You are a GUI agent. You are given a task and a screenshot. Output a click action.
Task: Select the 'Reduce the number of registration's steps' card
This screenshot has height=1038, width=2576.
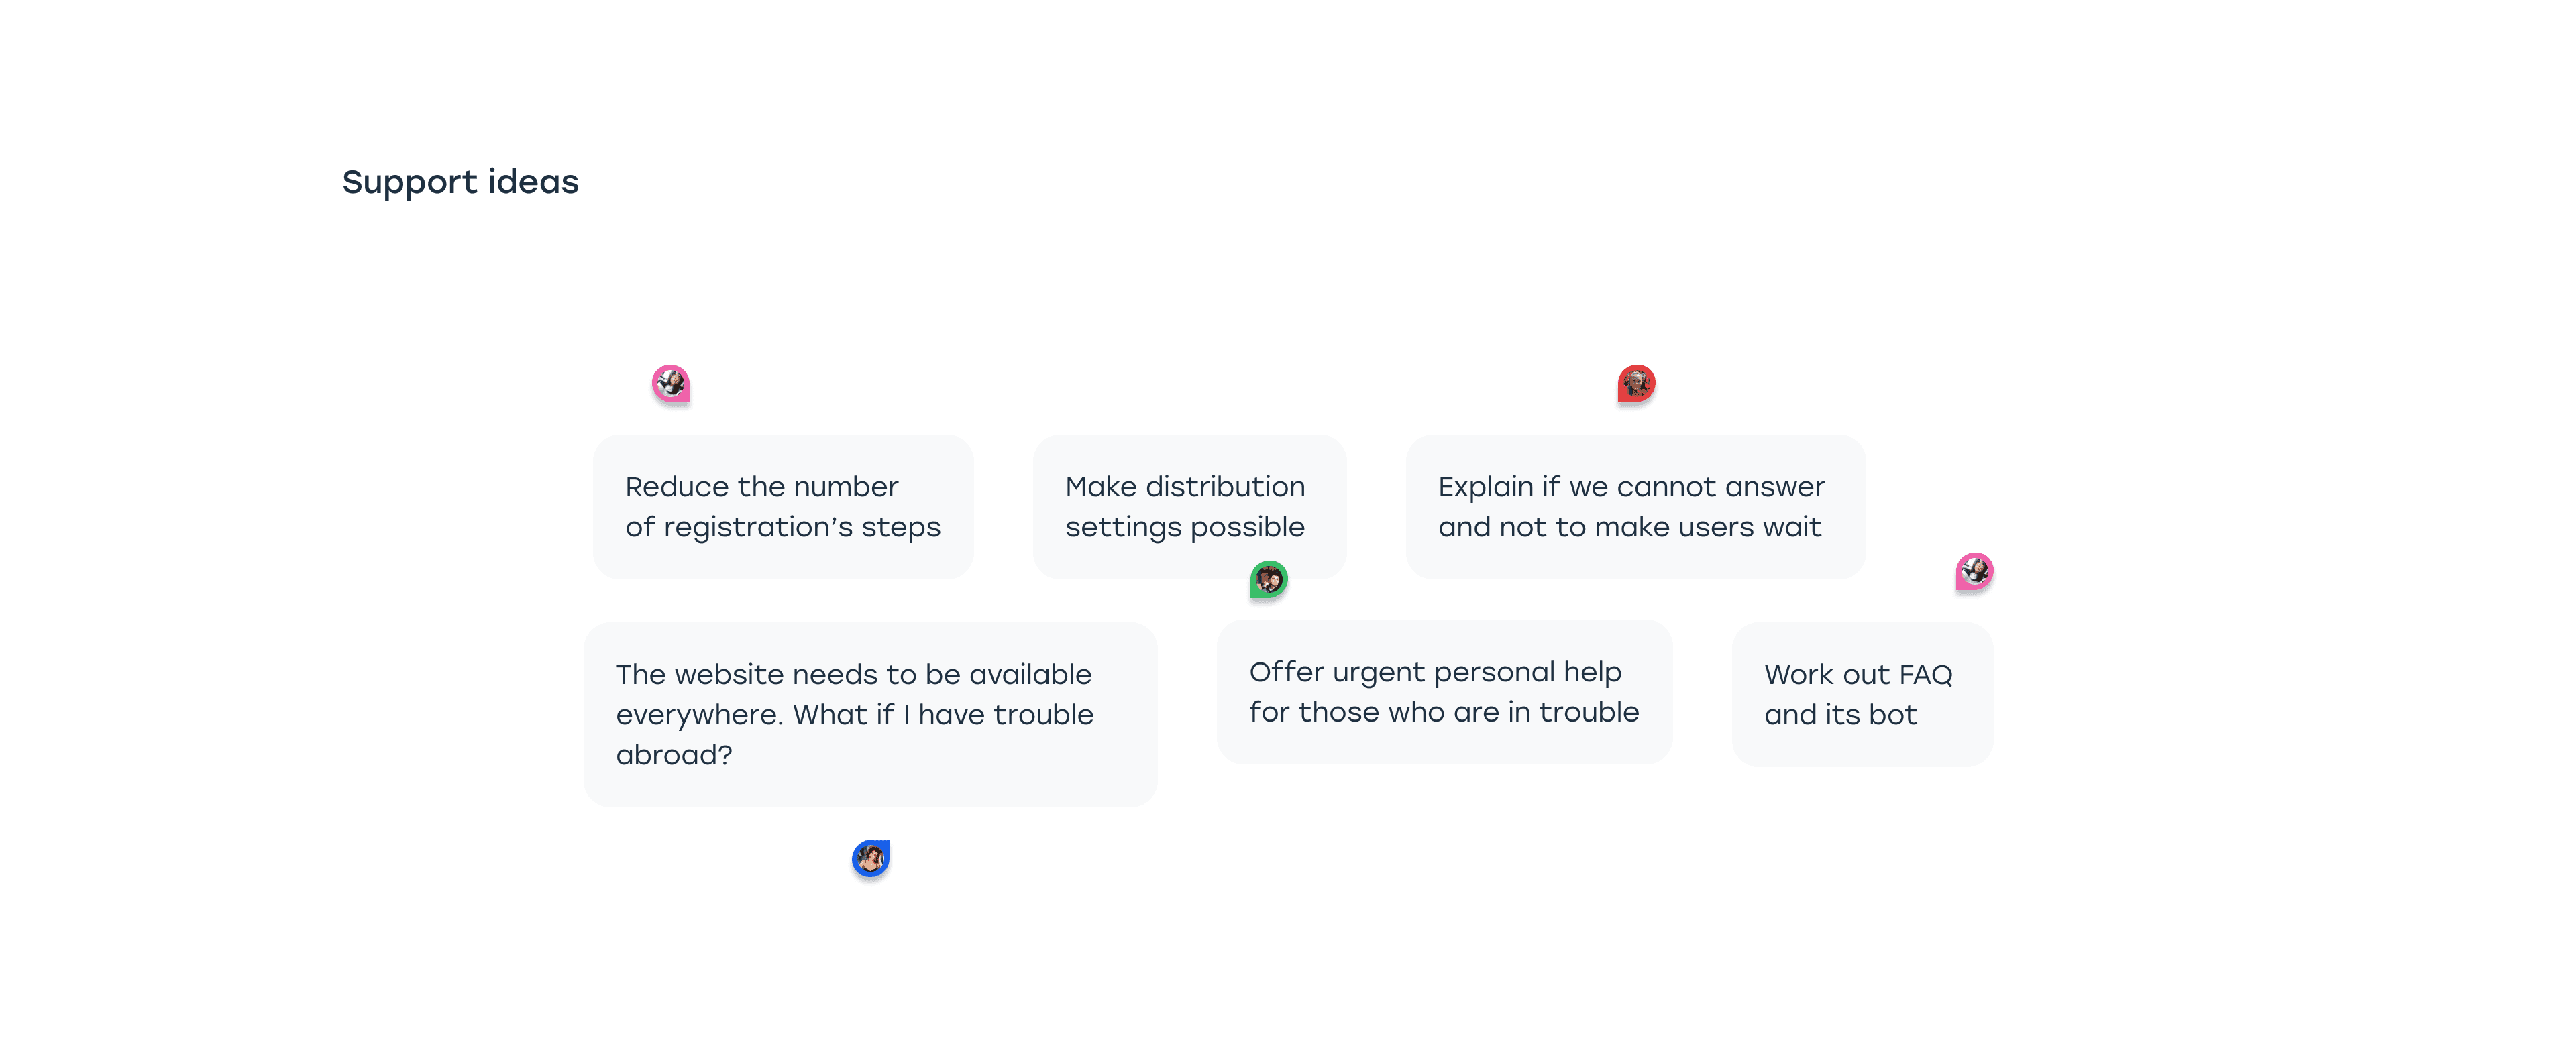tap(783, 506)
